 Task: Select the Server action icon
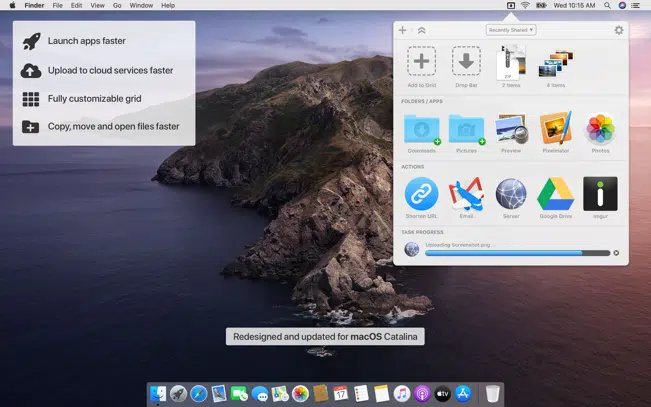511,194
